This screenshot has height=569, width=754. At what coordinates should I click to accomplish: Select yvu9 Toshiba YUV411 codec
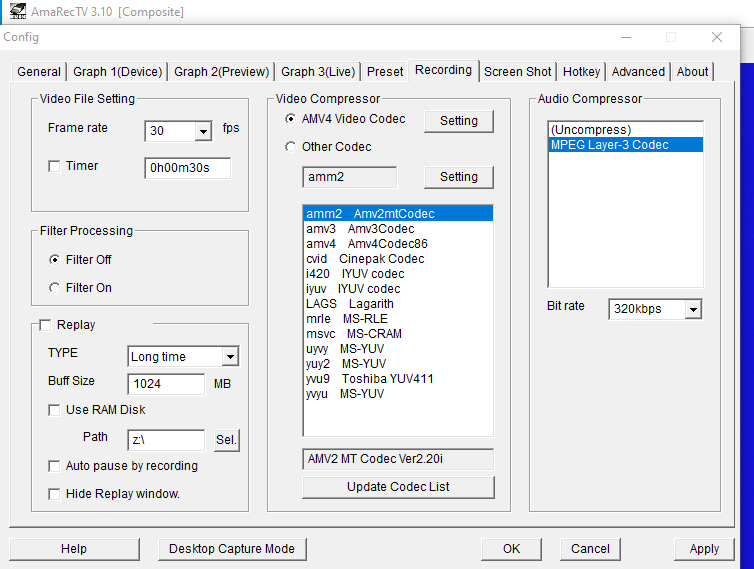tap(398, 379)
